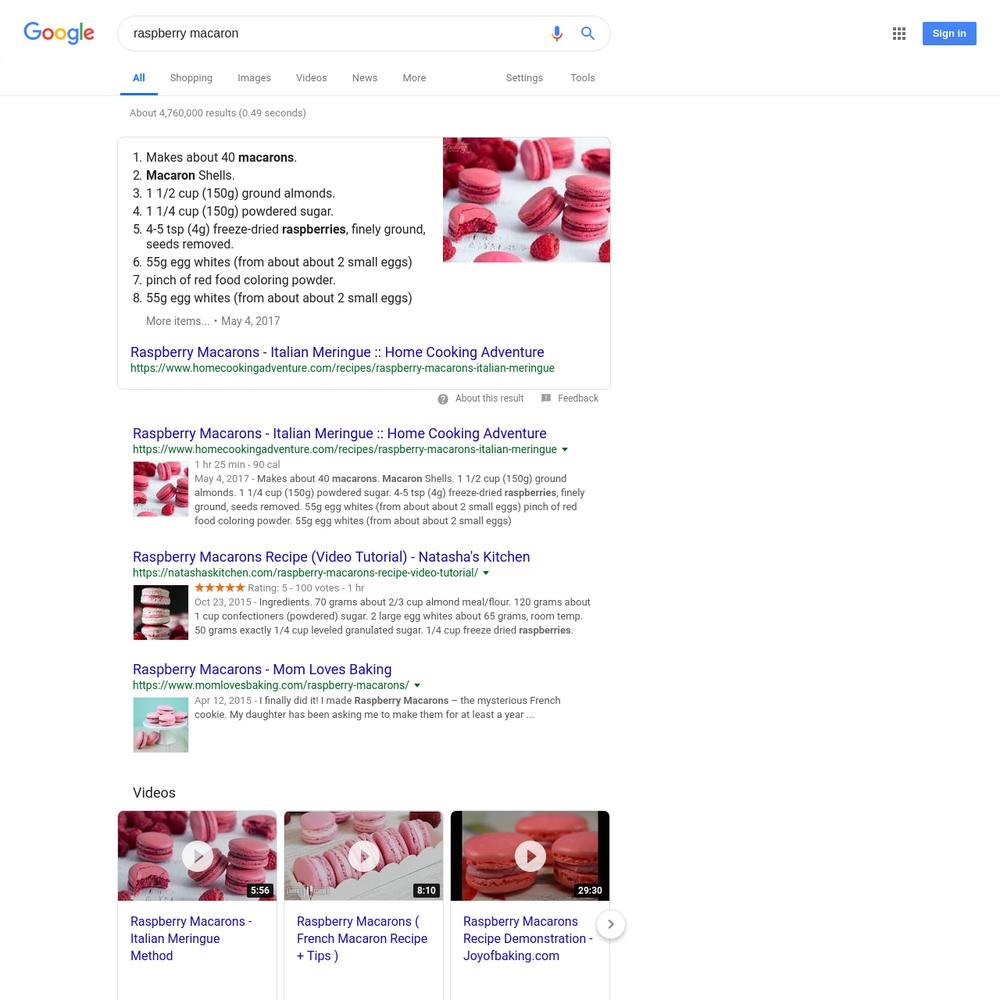This screenshot has height=1000, width=1000.
Task: Open the Mom Loves Baking result thumbnail
Action: coord(161,725)
